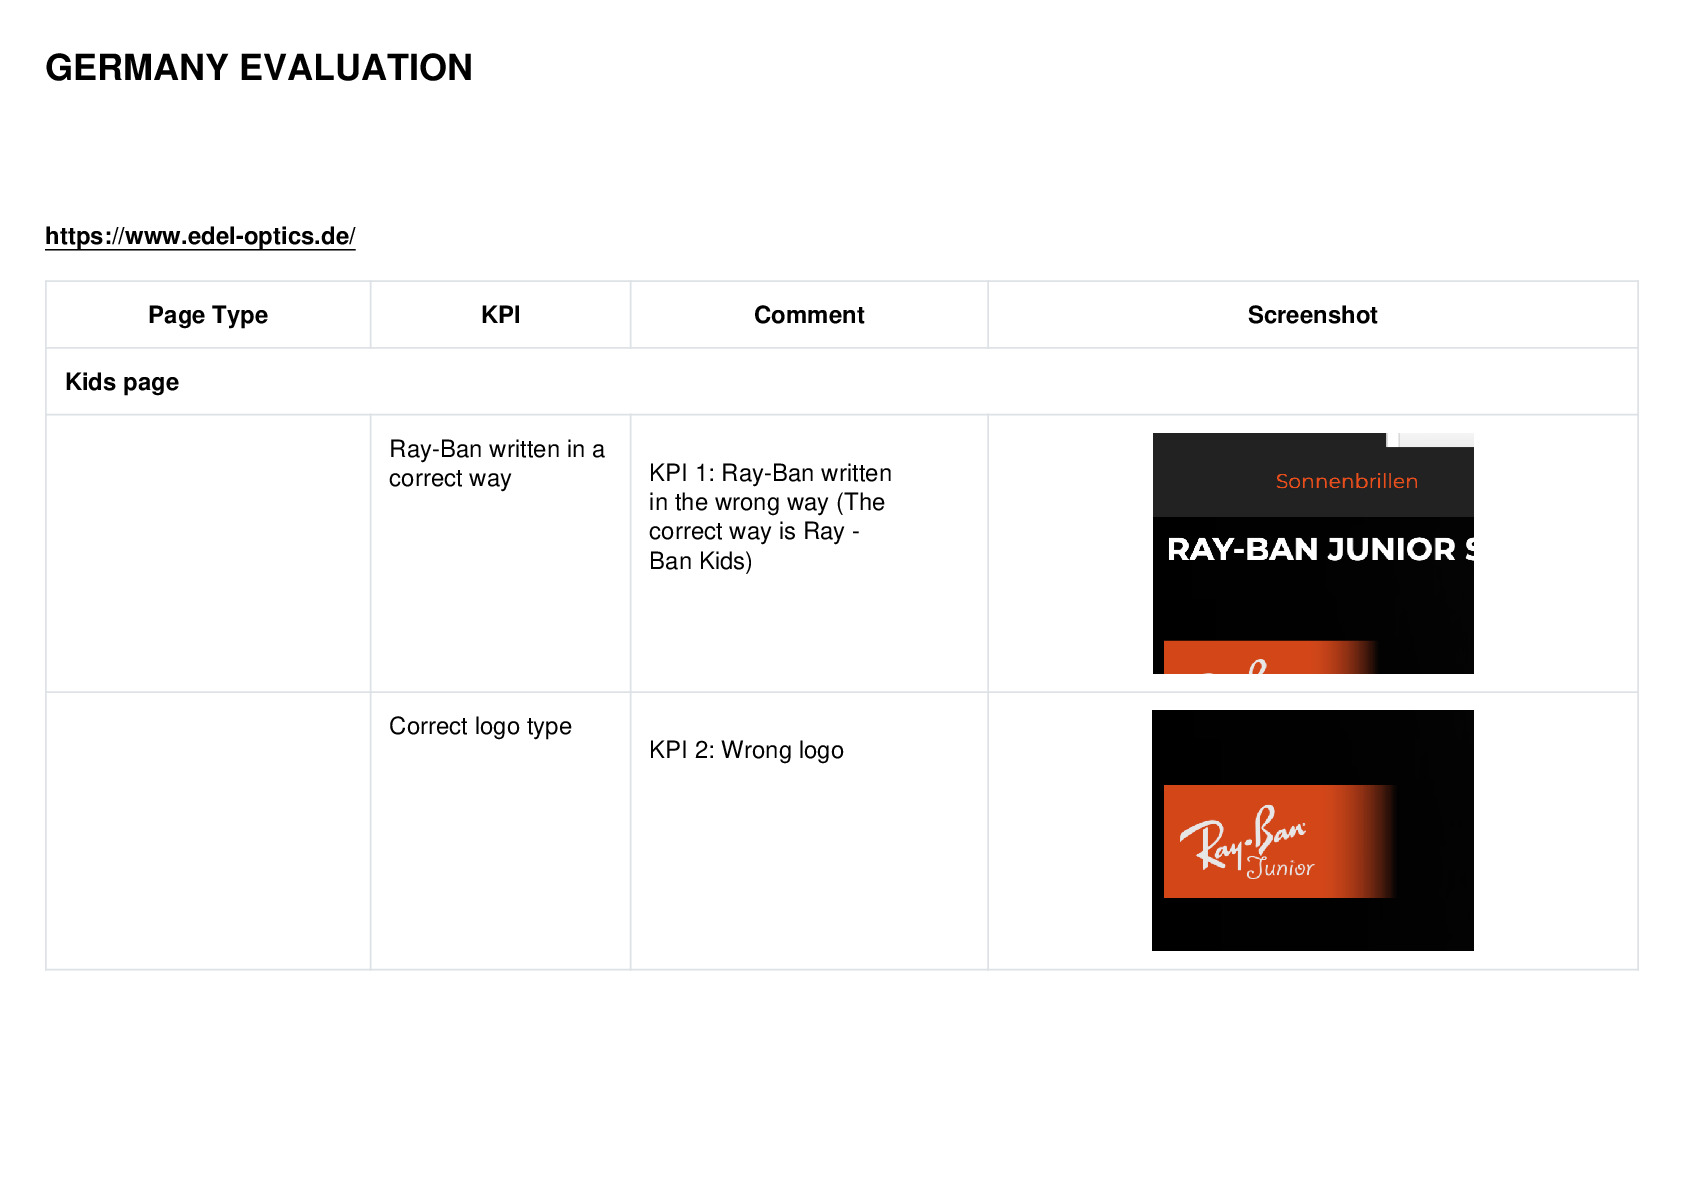
Task: Open the edel-optics.de hyperlink
Action: (x=200, y=236)
